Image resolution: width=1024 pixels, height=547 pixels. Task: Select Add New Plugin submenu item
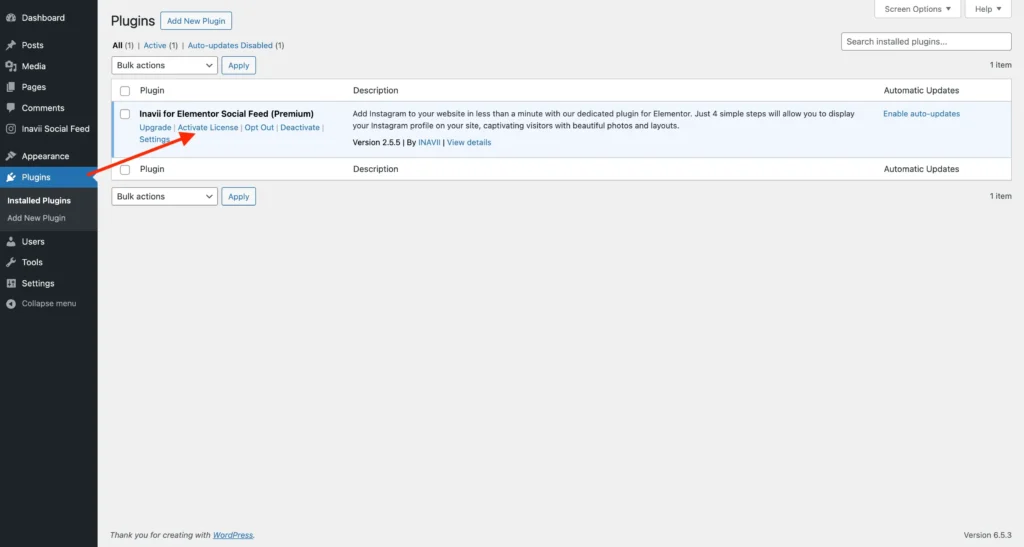36,218
